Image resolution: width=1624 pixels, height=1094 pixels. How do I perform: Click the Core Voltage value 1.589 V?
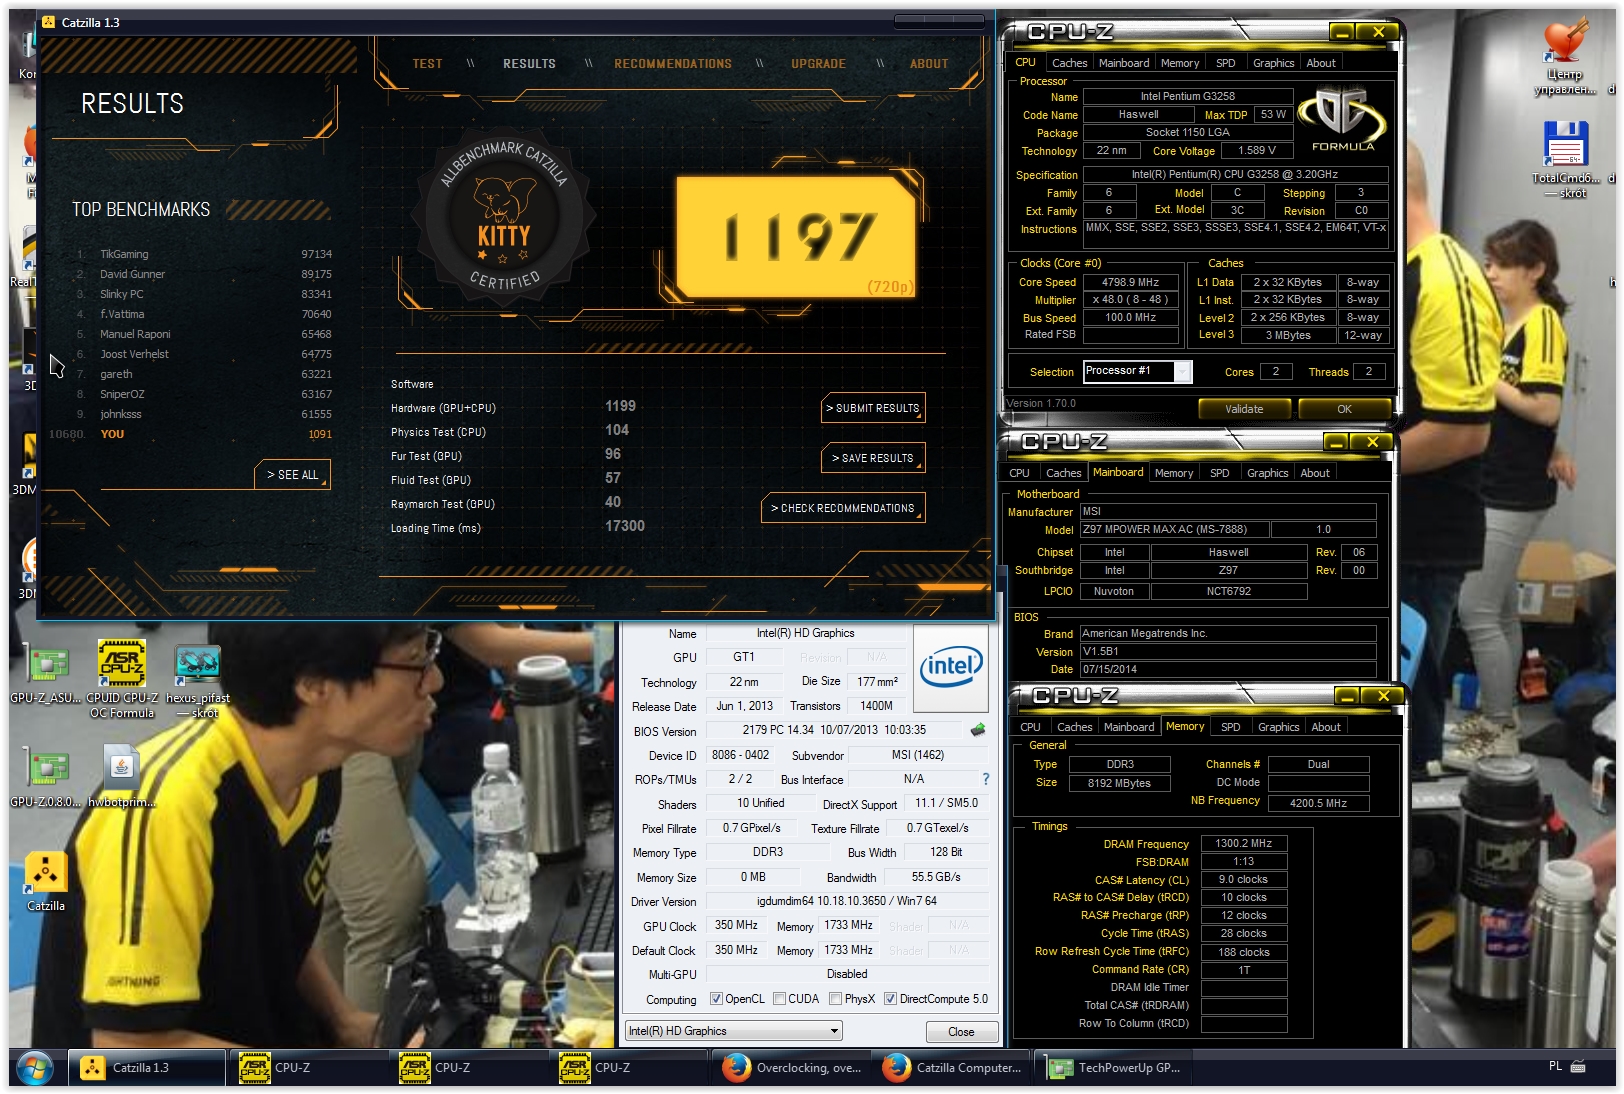[x=1257, y=150]
